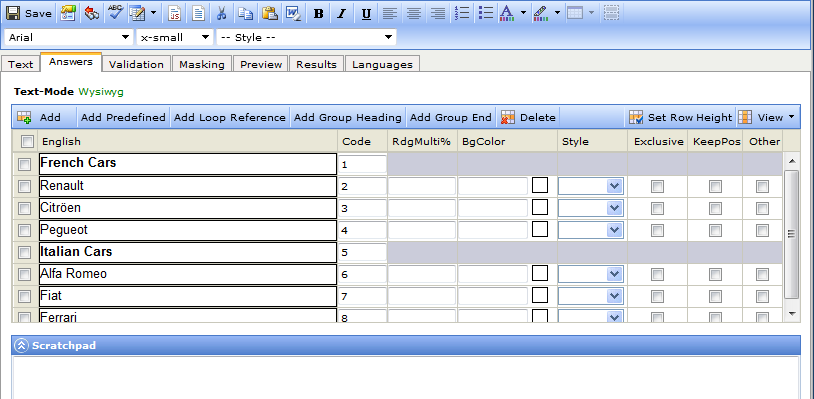Screen dimensions: 814x399
Task: Open BgColor swatch for Pegueot row
Action: [x=540, y=229]
